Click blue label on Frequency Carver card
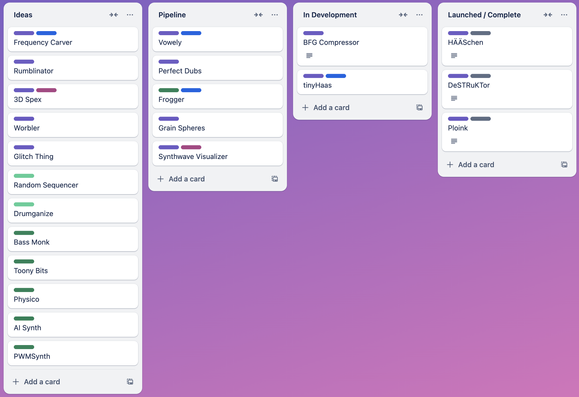 [47, 33]
